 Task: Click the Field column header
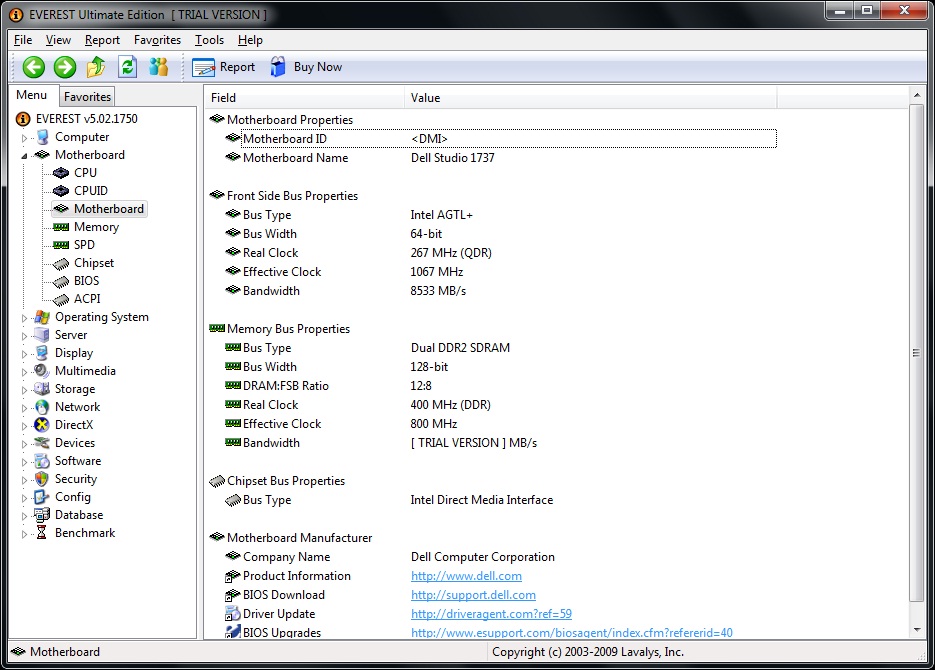click(305, 98)
